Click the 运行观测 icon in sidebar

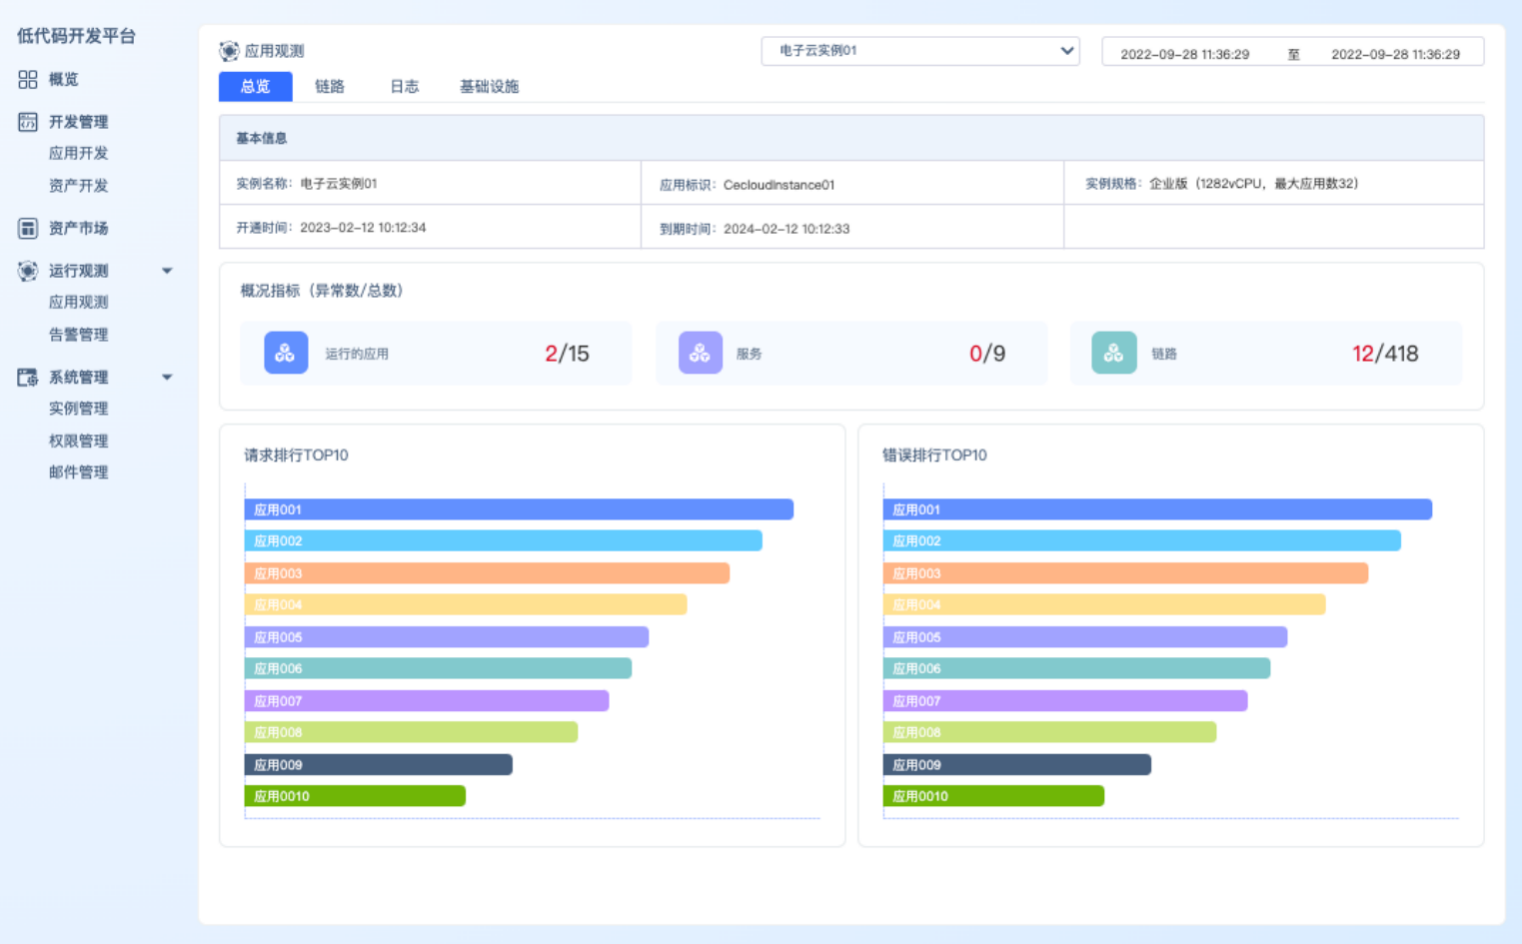(28, 271)
